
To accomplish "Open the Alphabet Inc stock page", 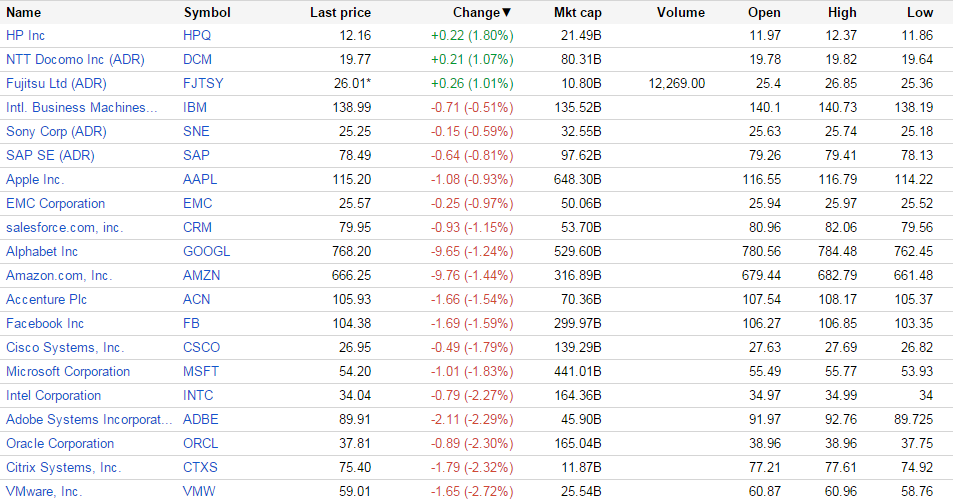I will click(42, 251).
